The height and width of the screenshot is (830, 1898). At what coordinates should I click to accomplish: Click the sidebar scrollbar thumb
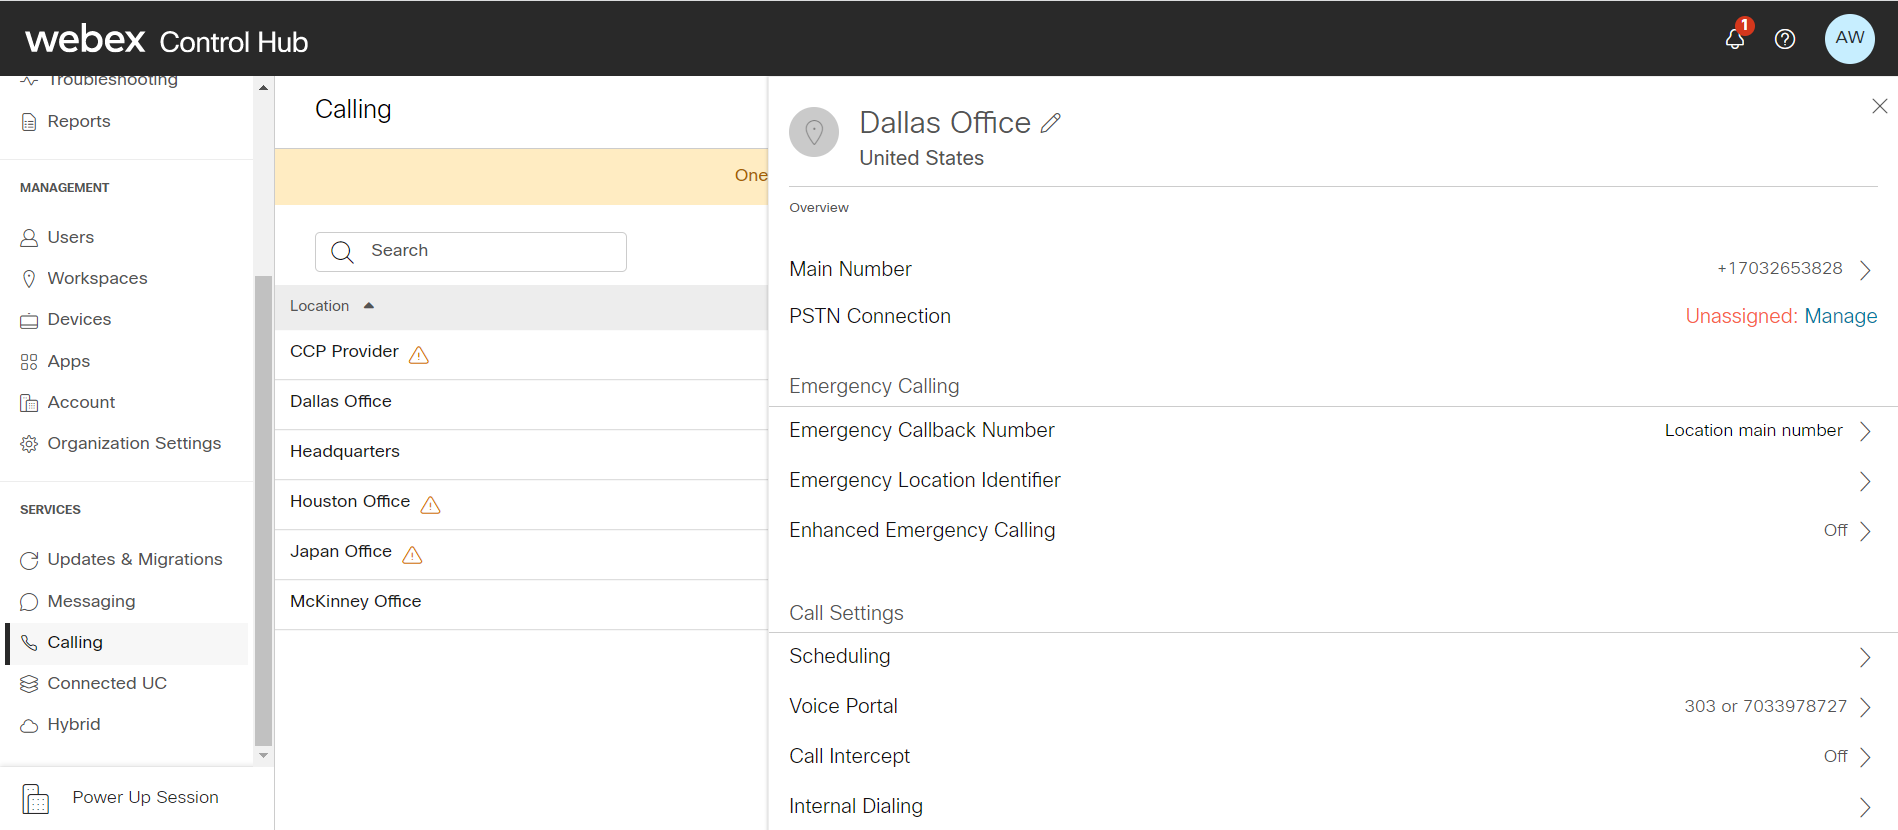click(x=263, y=510)
